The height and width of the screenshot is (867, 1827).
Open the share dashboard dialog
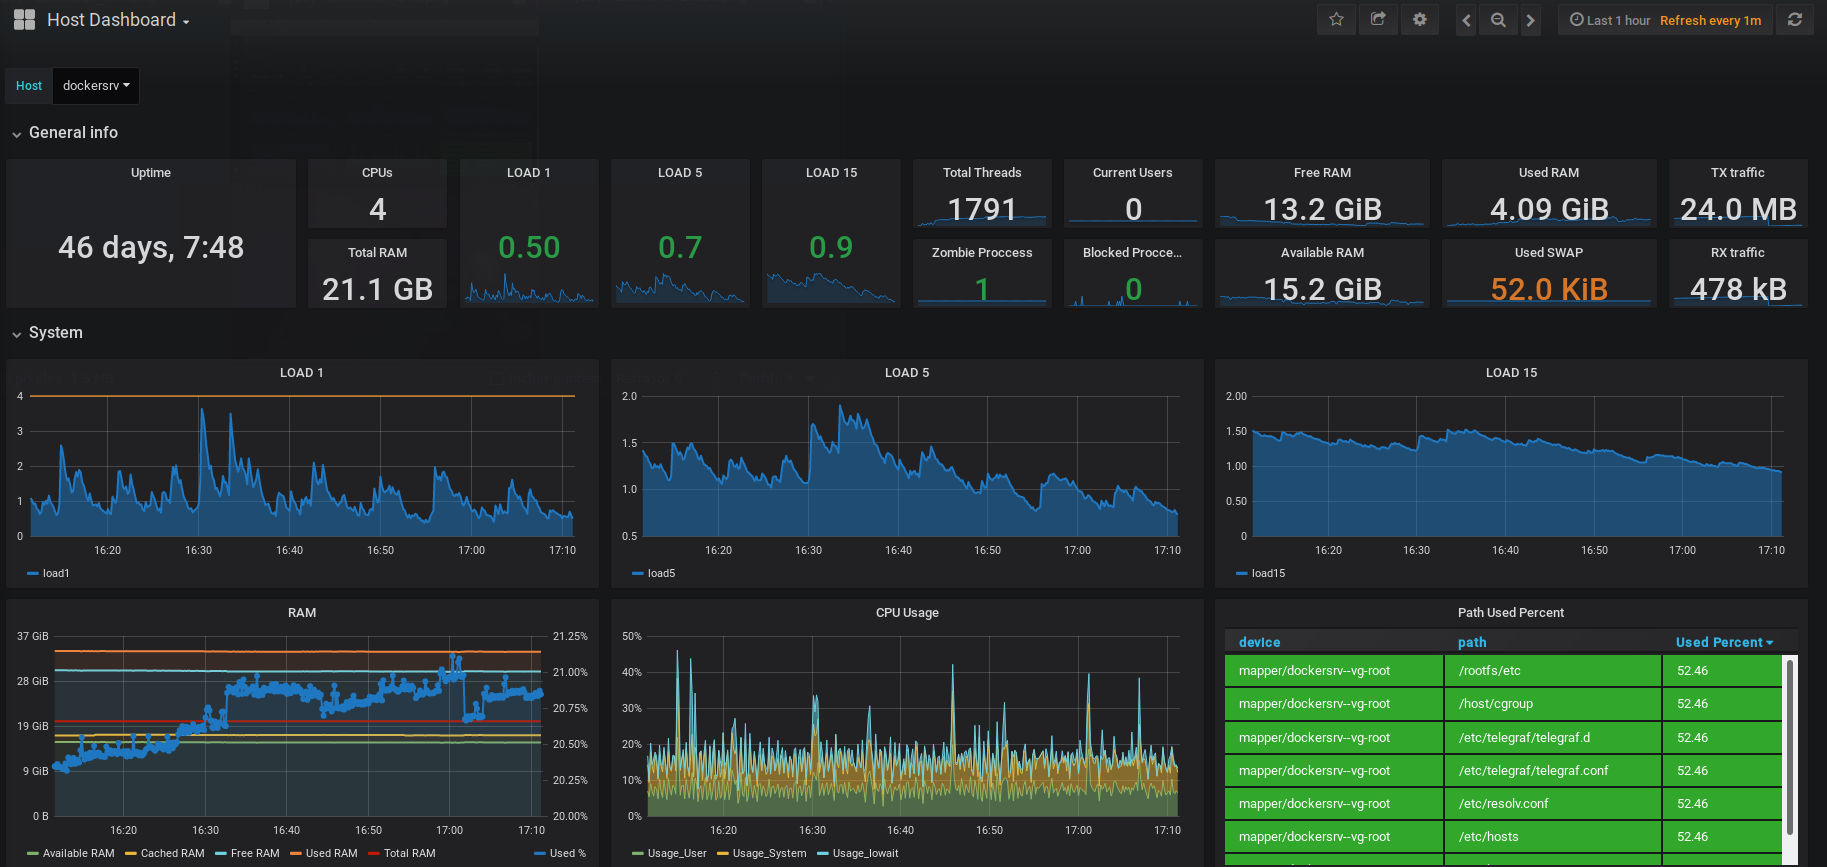pyautogui.click(x=1378, y=20)
